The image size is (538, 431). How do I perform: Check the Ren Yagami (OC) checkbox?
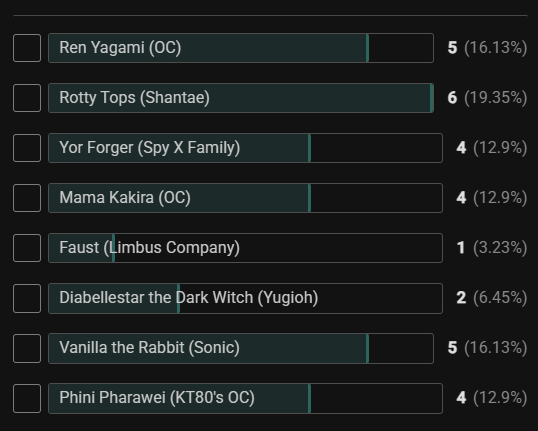click(x=27, y=48)
